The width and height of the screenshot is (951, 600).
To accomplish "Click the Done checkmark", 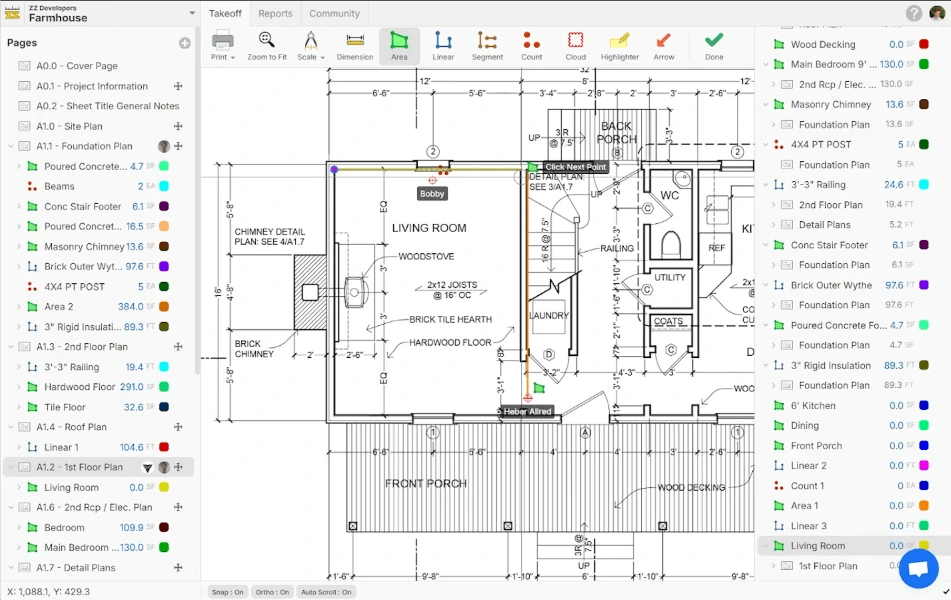I will coord(714,47).
